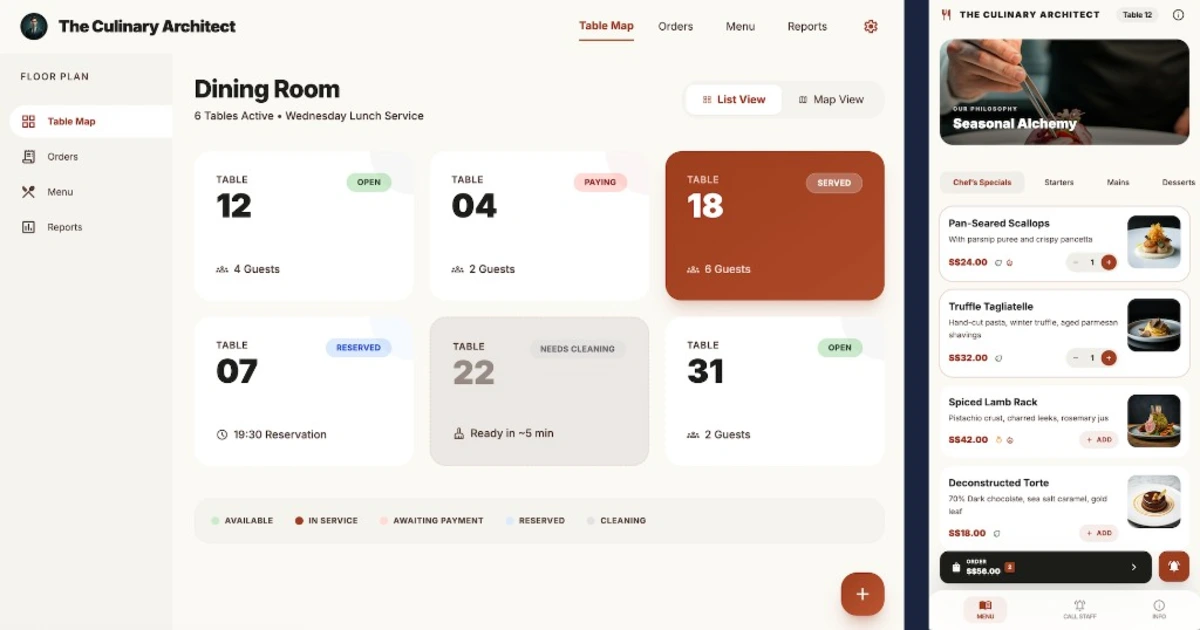Click shopping bag icon in order bar
The height and width of the screenshot is (630, 1200).
point(956,567)
